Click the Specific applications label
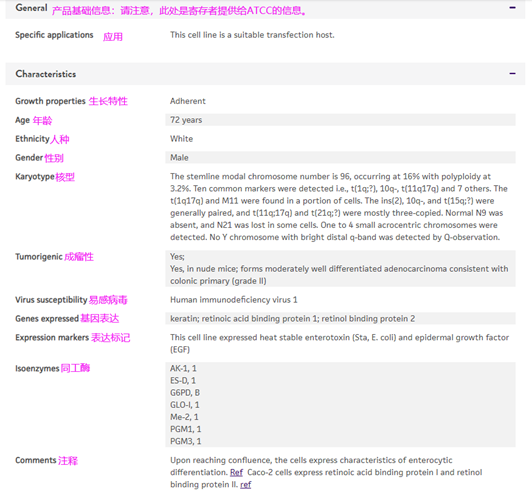Image resolution: width=532 pixels, height=497 pixels. 54,35
